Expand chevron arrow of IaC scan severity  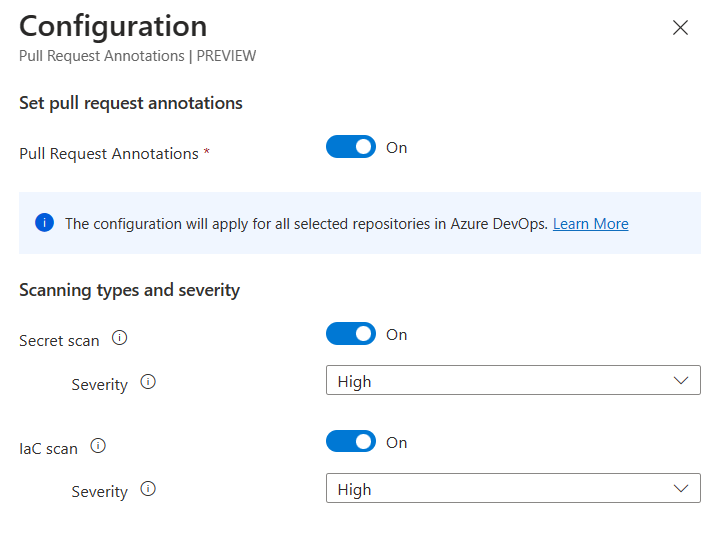[681, 489]
